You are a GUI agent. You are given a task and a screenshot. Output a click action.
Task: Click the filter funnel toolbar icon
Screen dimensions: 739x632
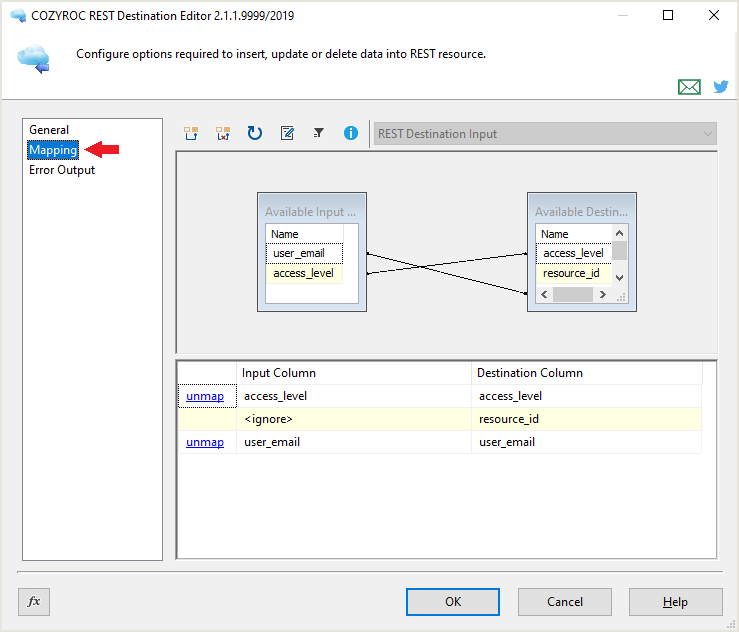(x=319, y=133)
